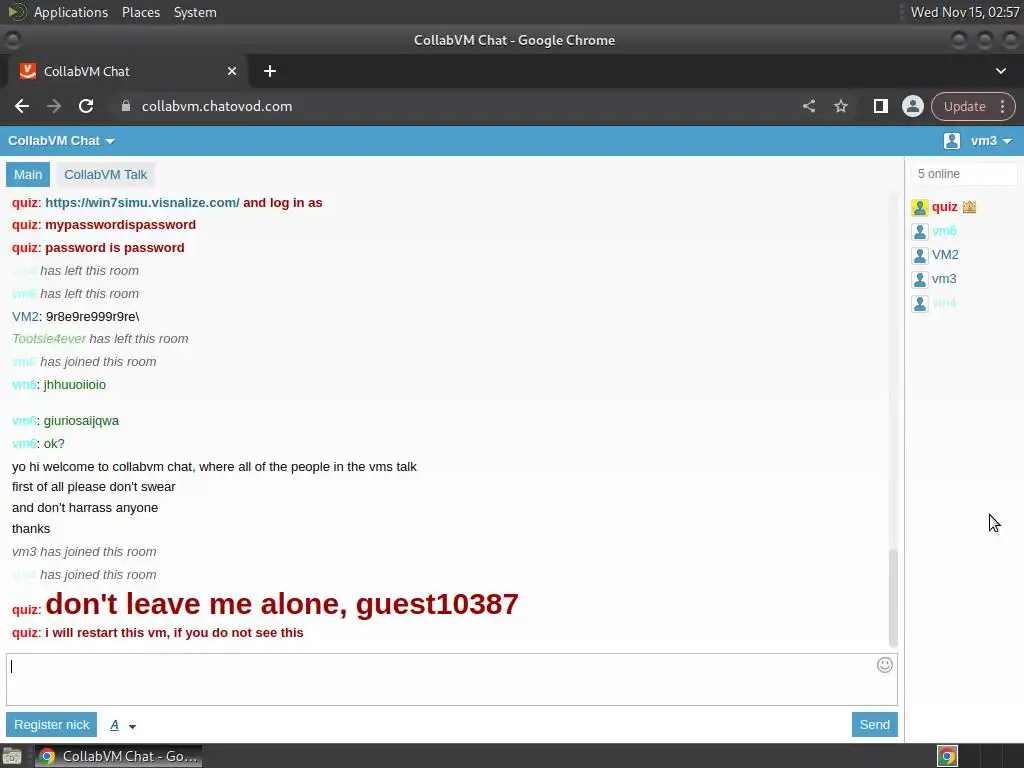This screenshot has width=1024, height=768.
Task: Click vm4's avatar in online list
Action: coord(920,304)
